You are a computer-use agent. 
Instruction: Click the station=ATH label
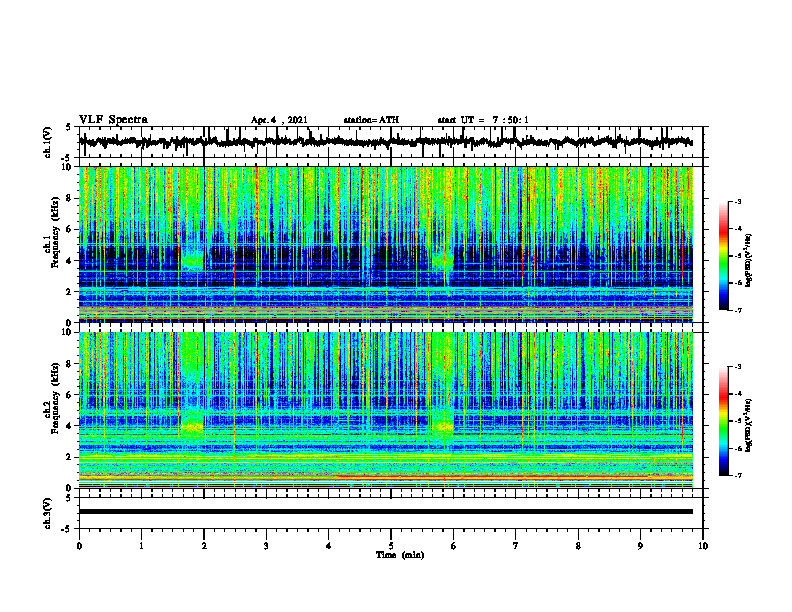(371, 120)
